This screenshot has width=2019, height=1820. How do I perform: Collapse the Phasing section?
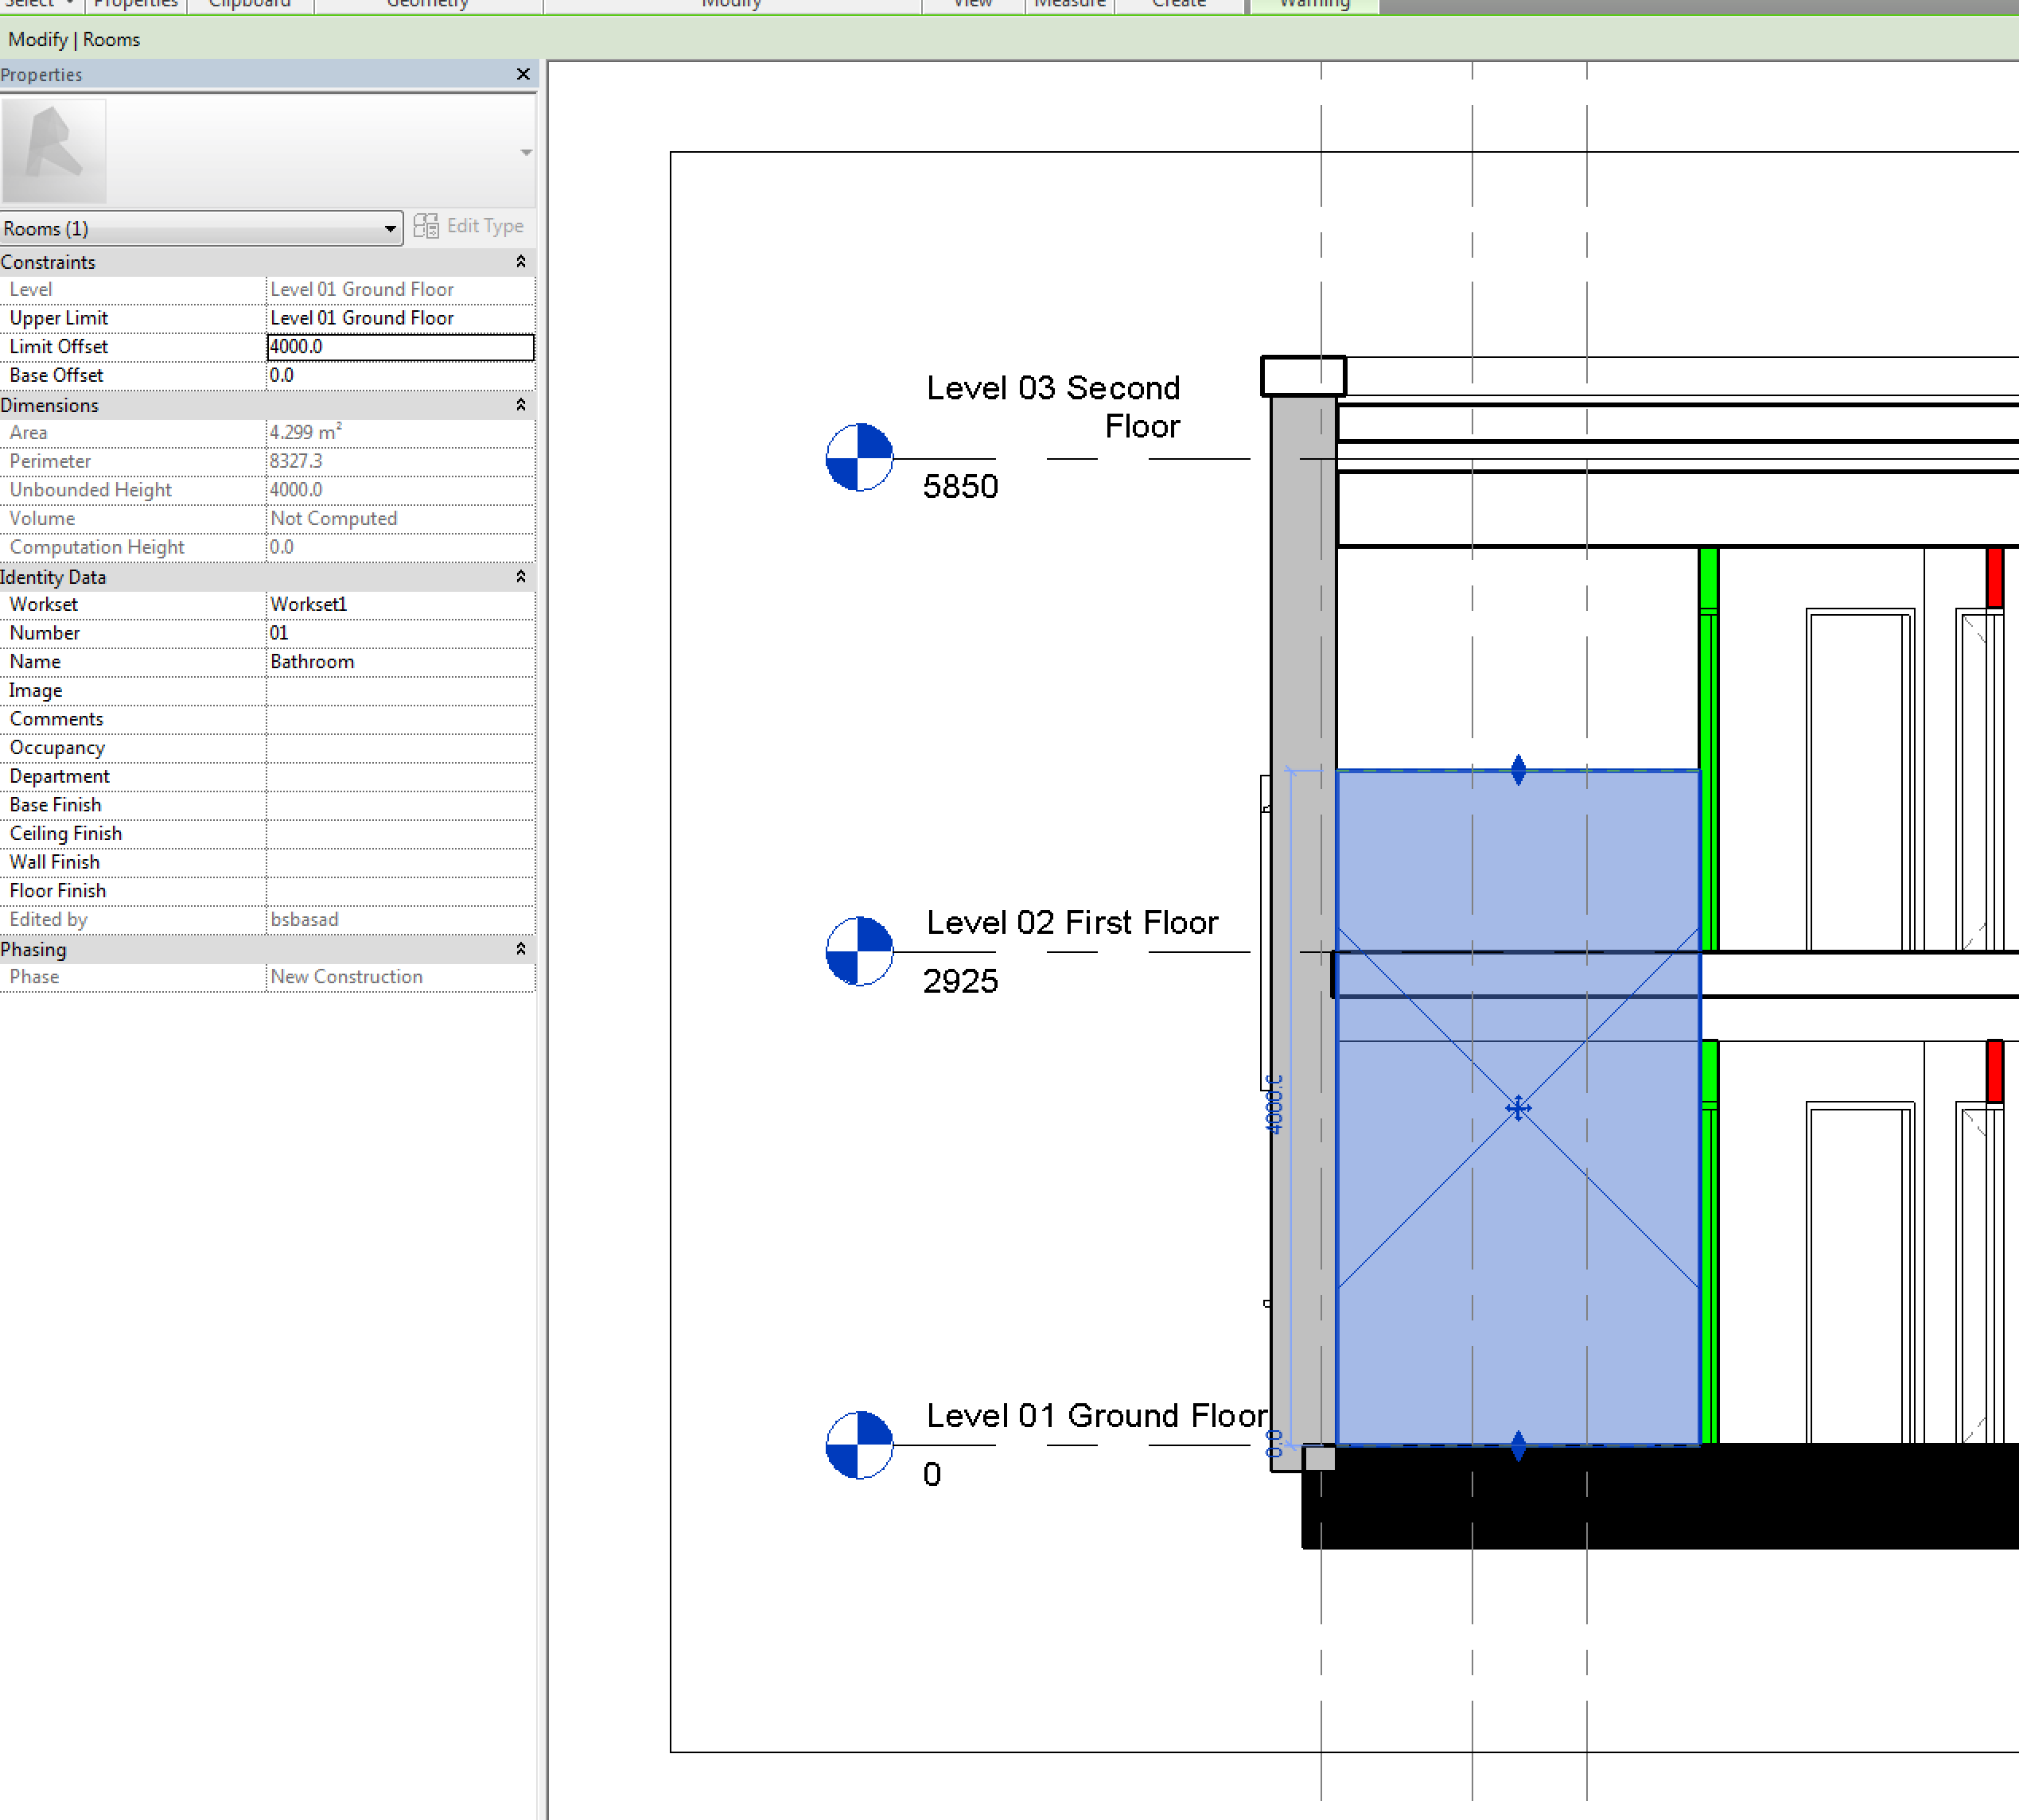pyautogui.click(x=521, y=949)
